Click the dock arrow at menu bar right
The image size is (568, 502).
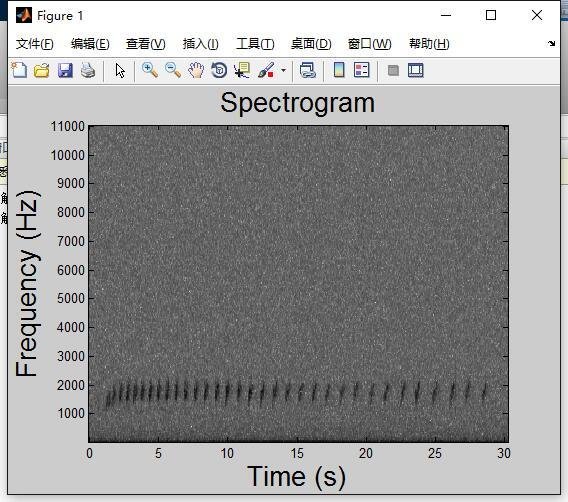[551, 43]
